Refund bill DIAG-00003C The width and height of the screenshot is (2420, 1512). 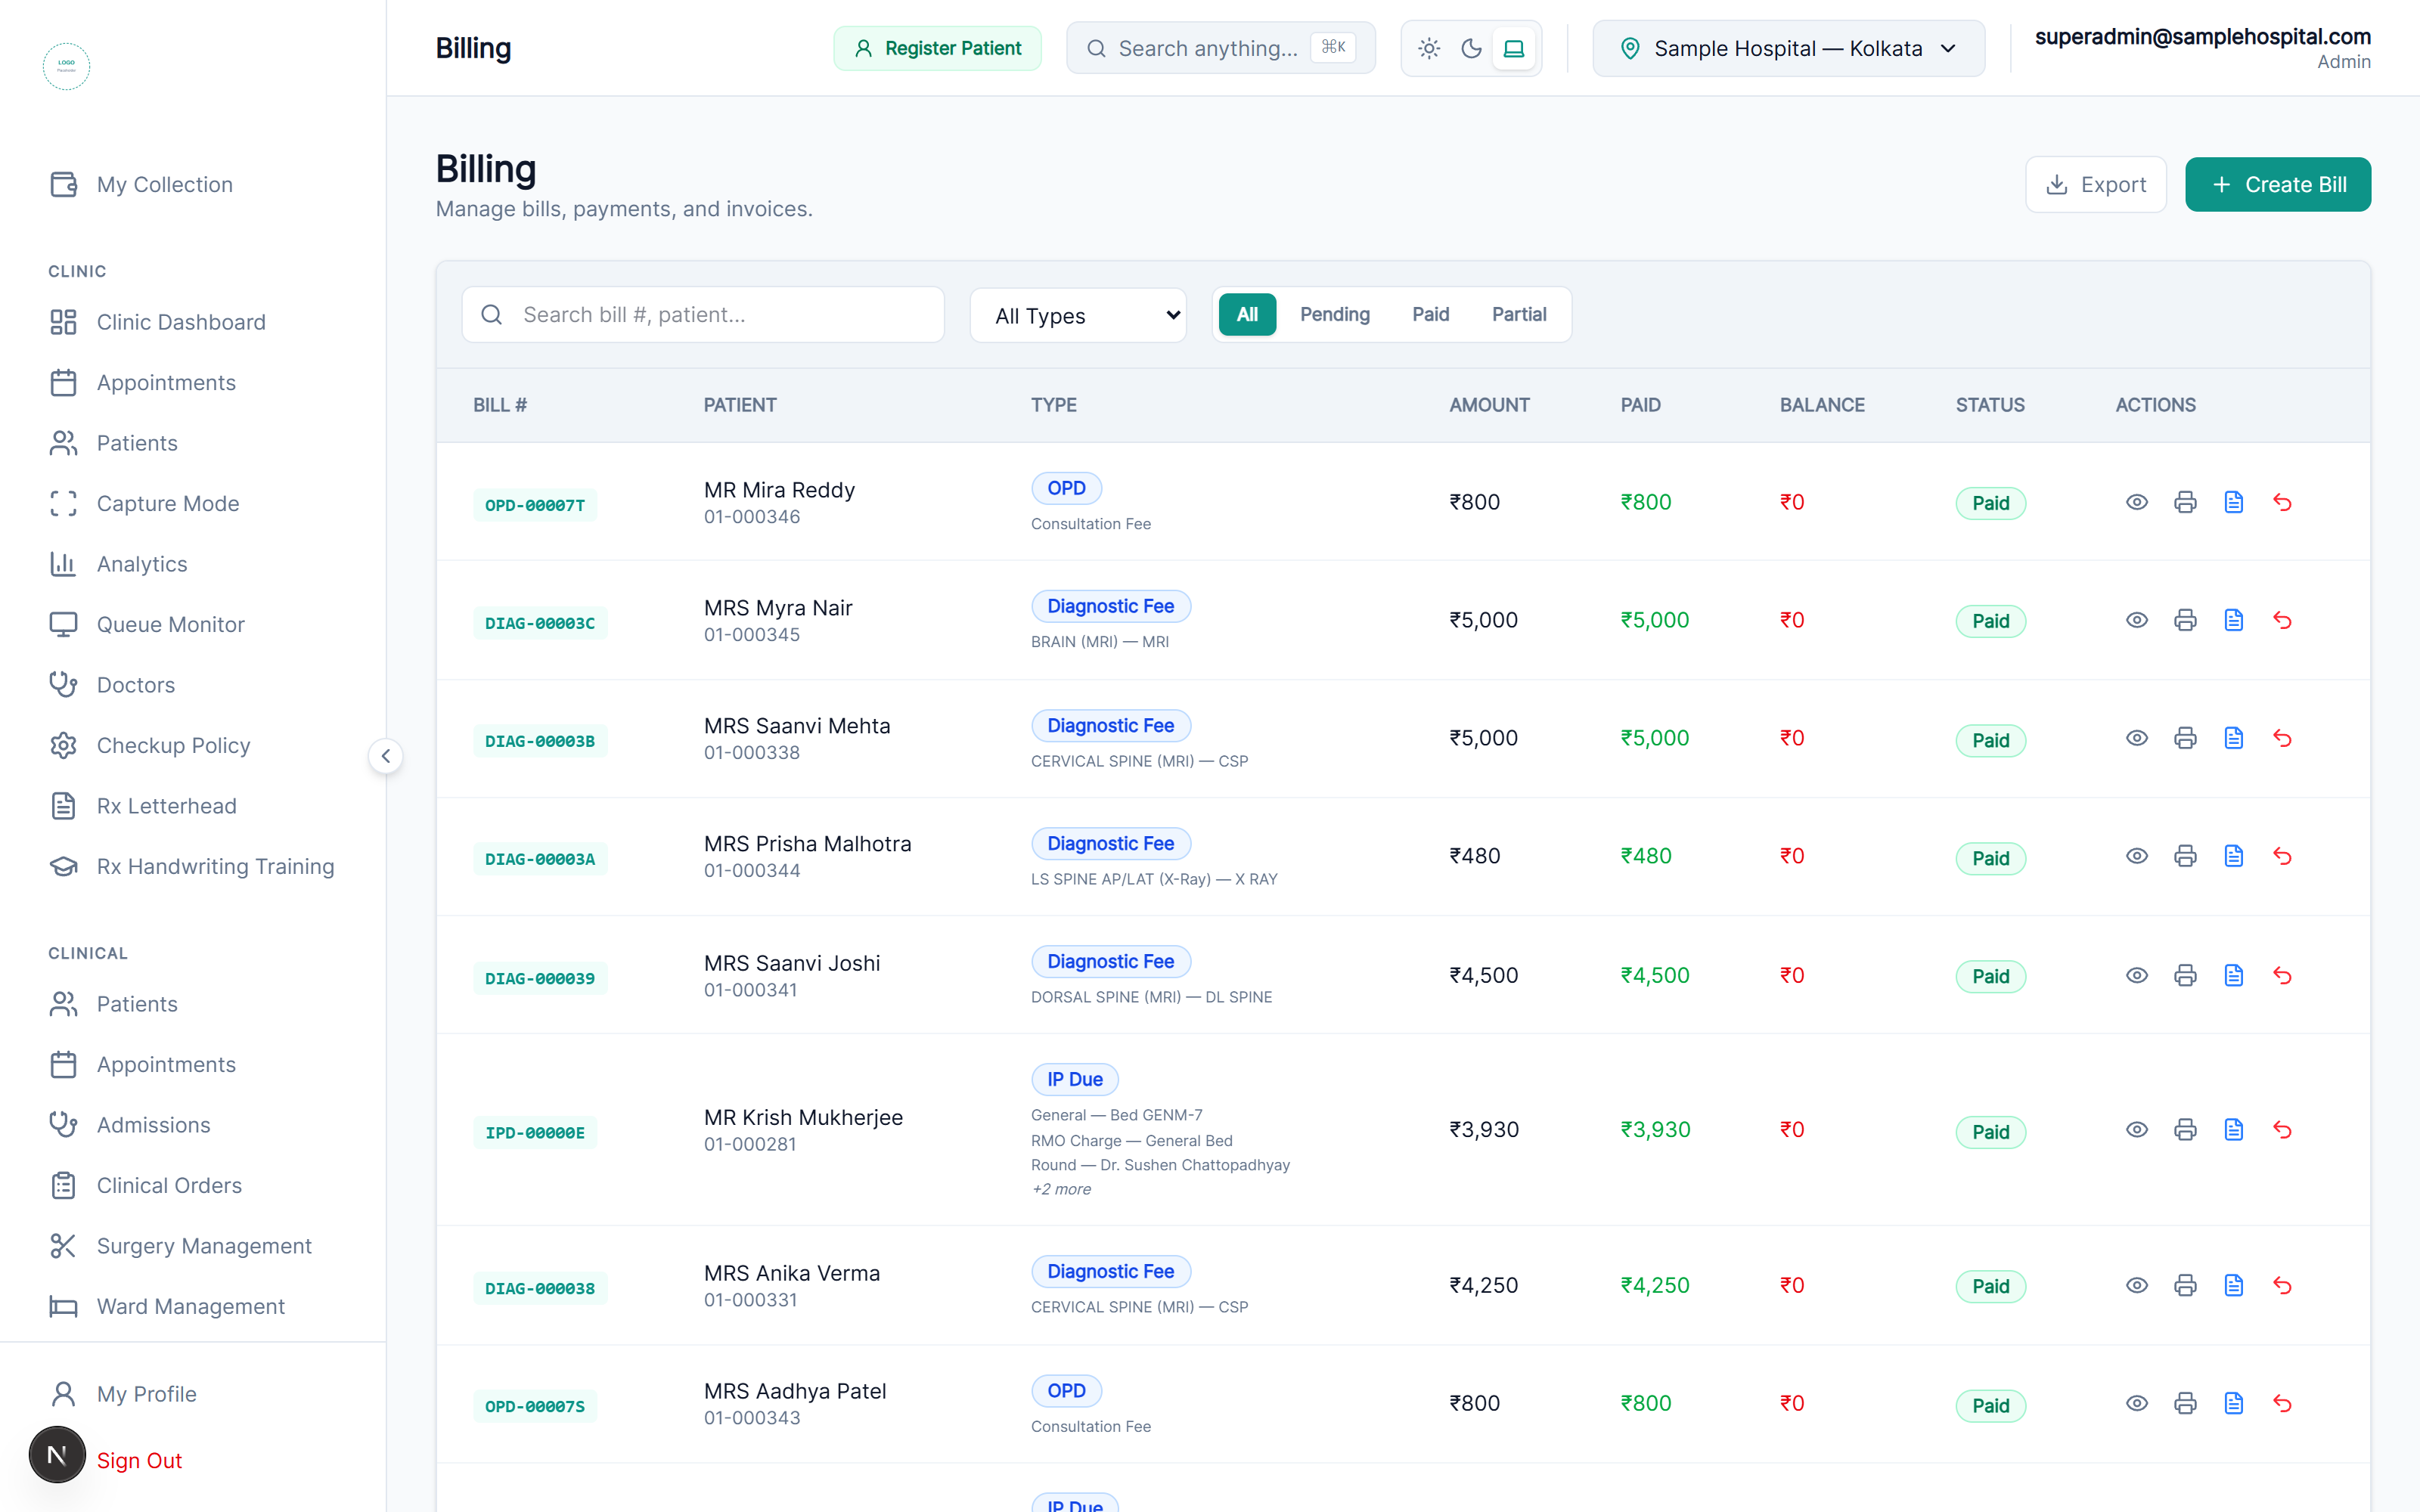click(2282, 620)
